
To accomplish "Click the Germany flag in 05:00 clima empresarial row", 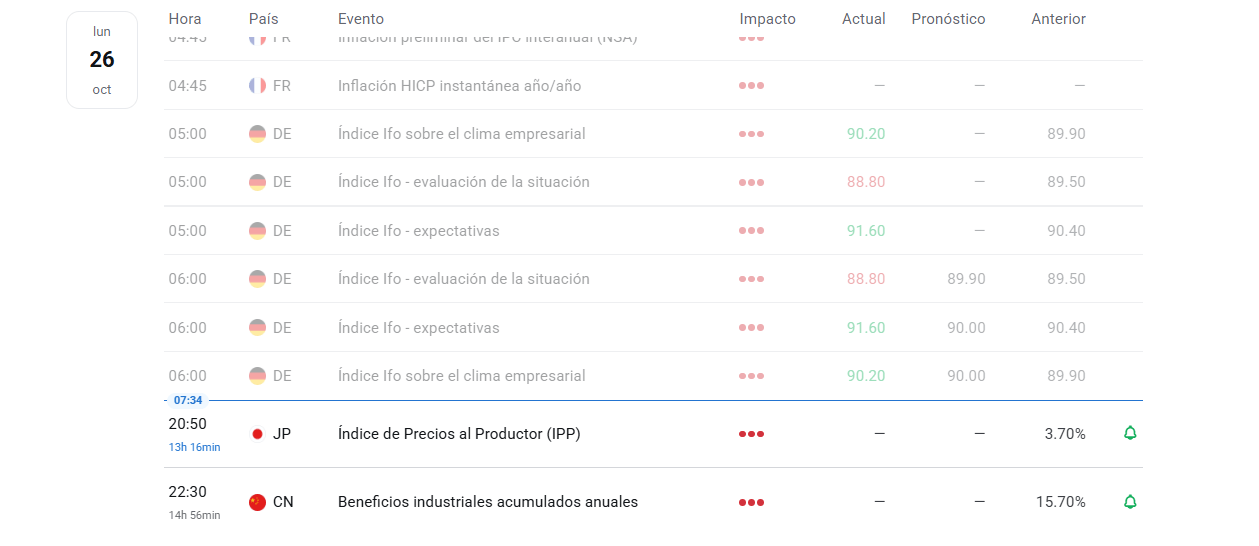I will click(x=257, y=134).
